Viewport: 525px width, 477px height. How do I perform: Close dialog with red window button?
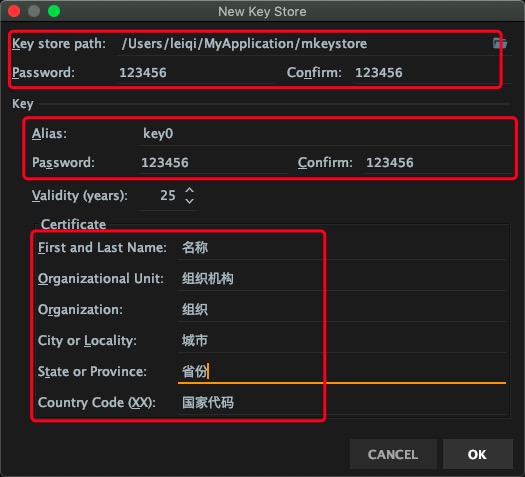[x=14, y=11]
